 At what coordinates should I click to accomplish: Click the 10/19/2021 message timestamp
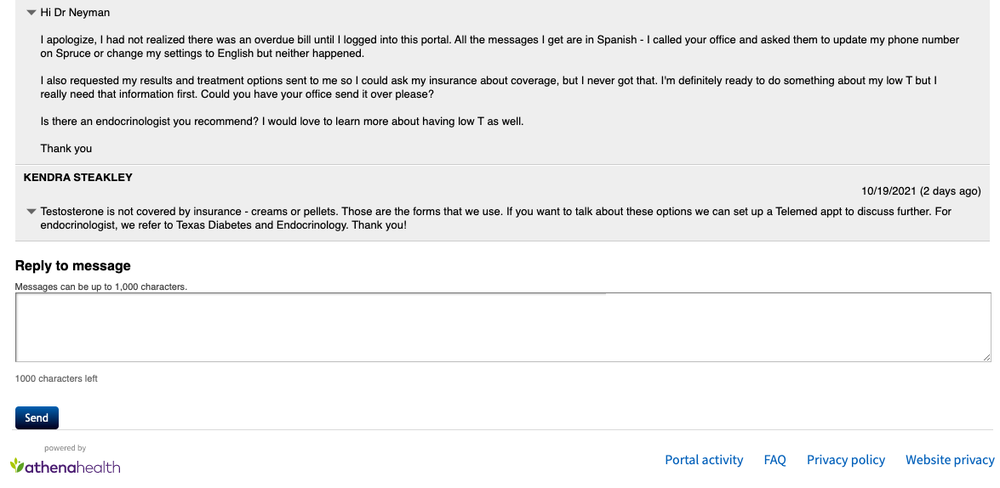click(921, 191)
